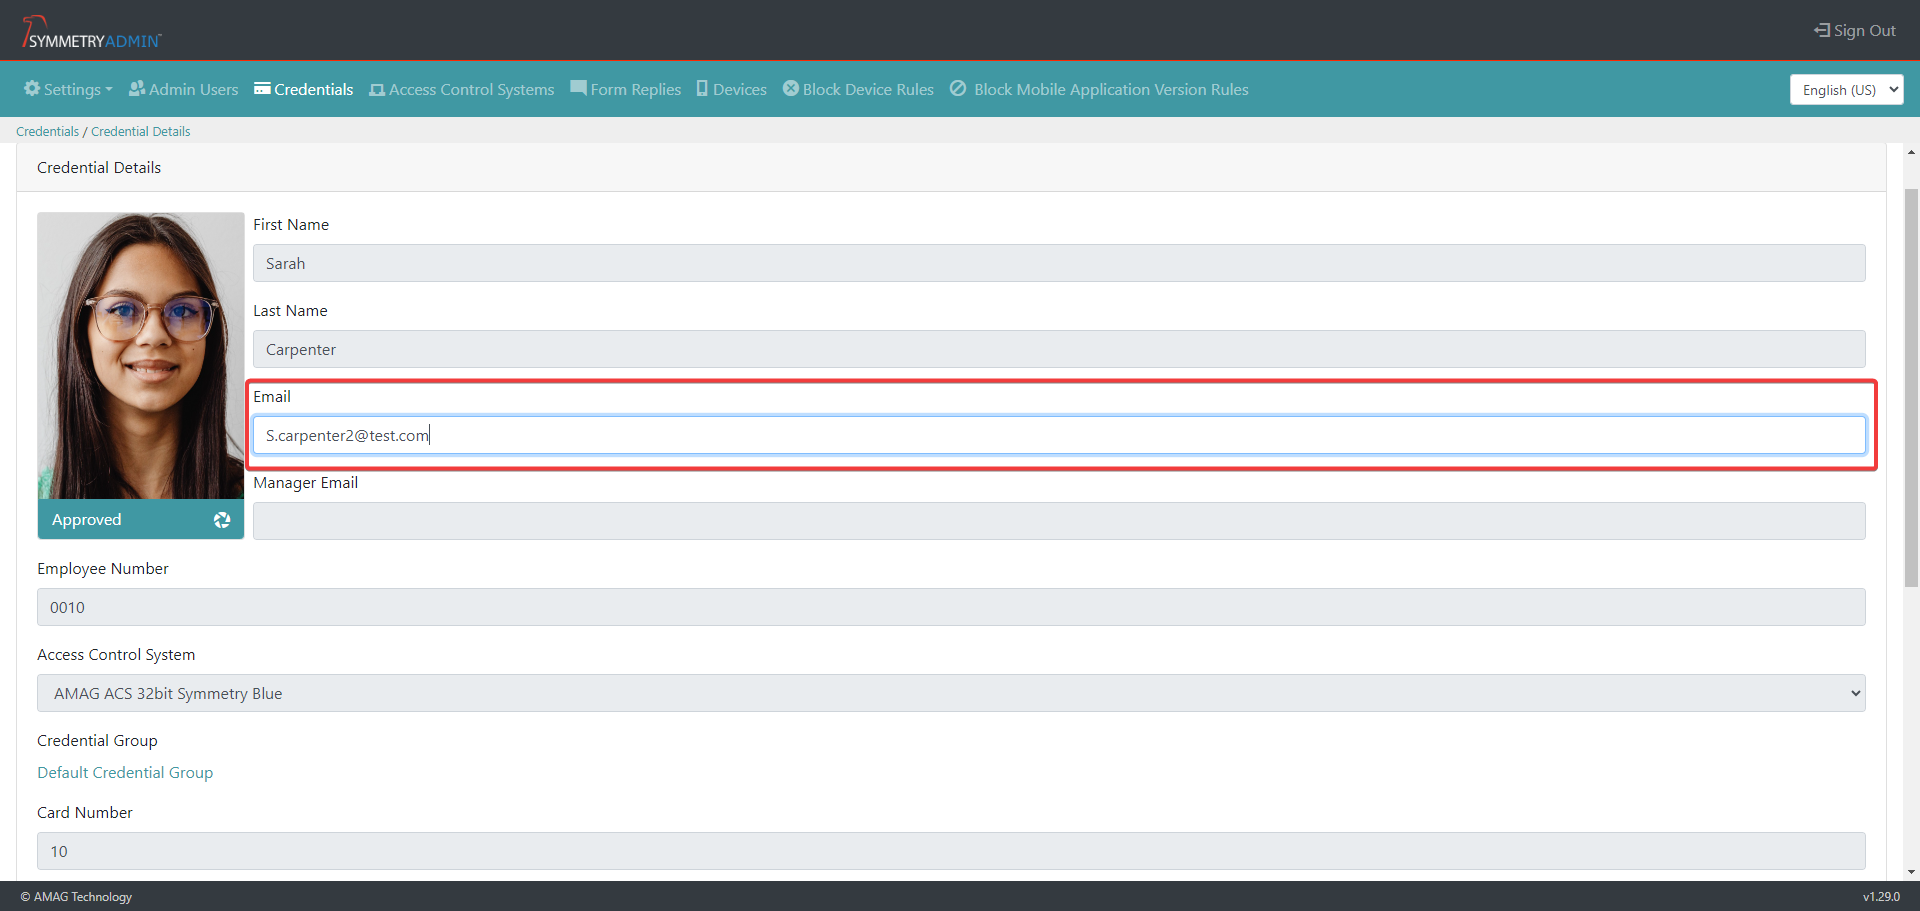Focus the Email input field
1920x911 pixels.
pyautogui.click(x=1059, y=435)
